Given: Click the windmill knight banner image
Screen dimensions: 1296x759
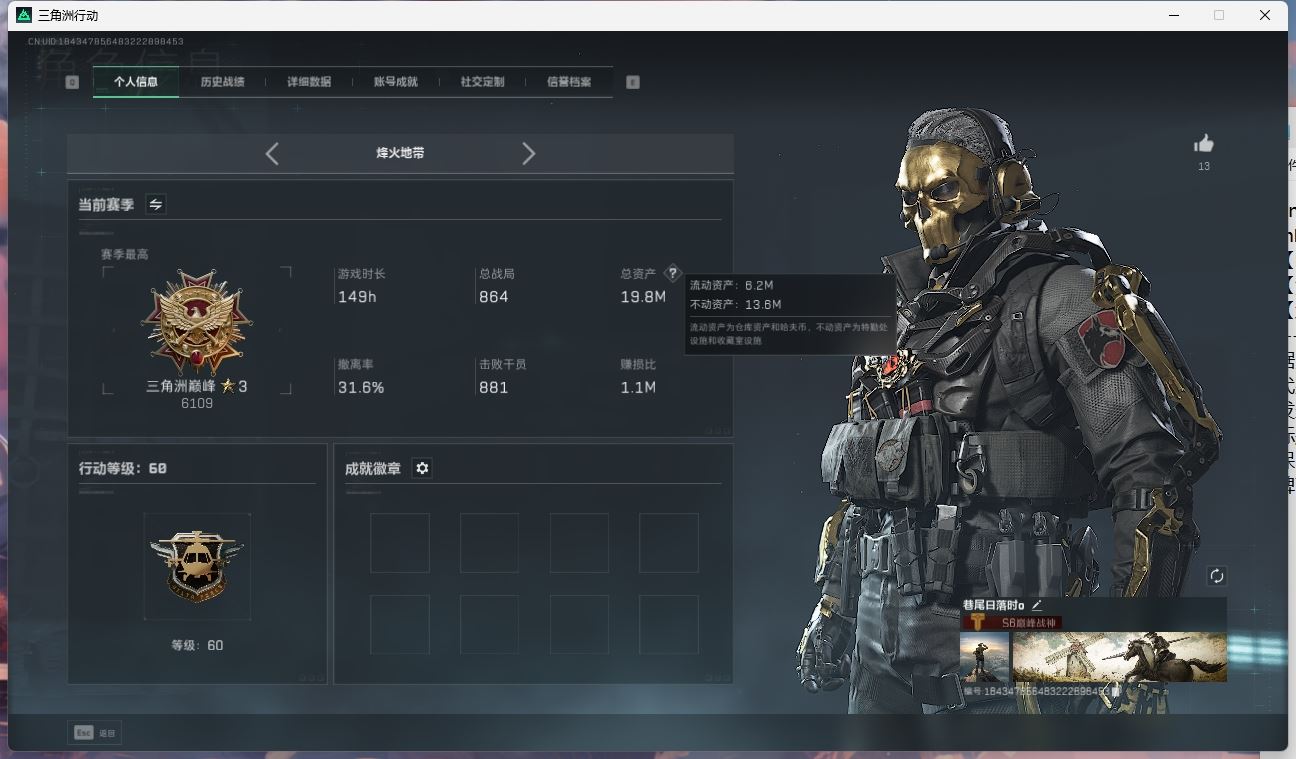Looking at the screenshot, I should click(1119, 657).
